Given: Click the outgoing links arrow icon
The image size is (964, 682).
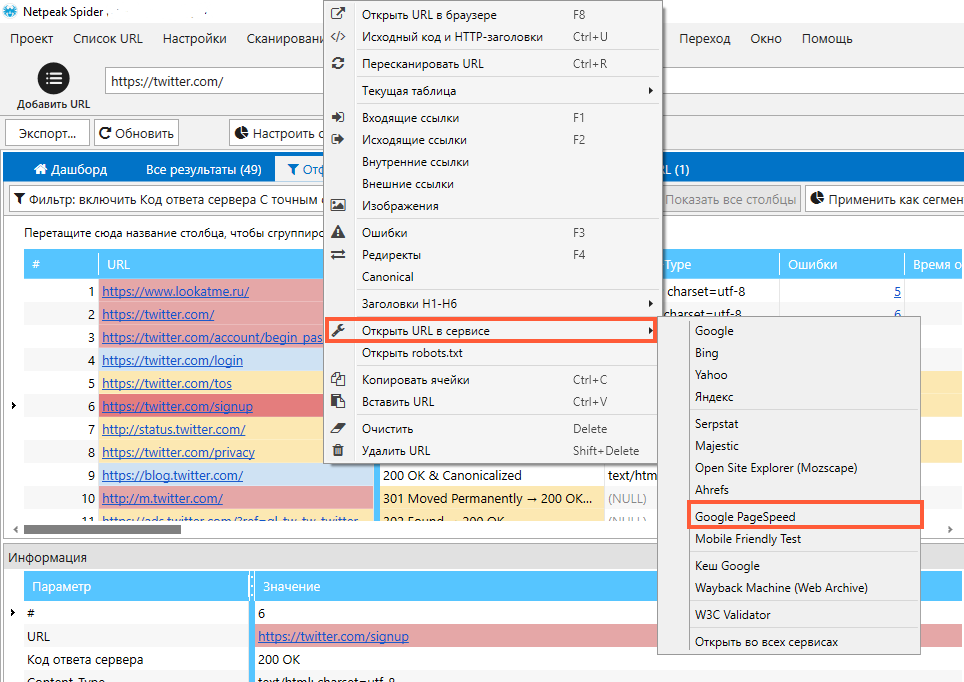Looking at the screenshot, I should click(x=338, y=139).
